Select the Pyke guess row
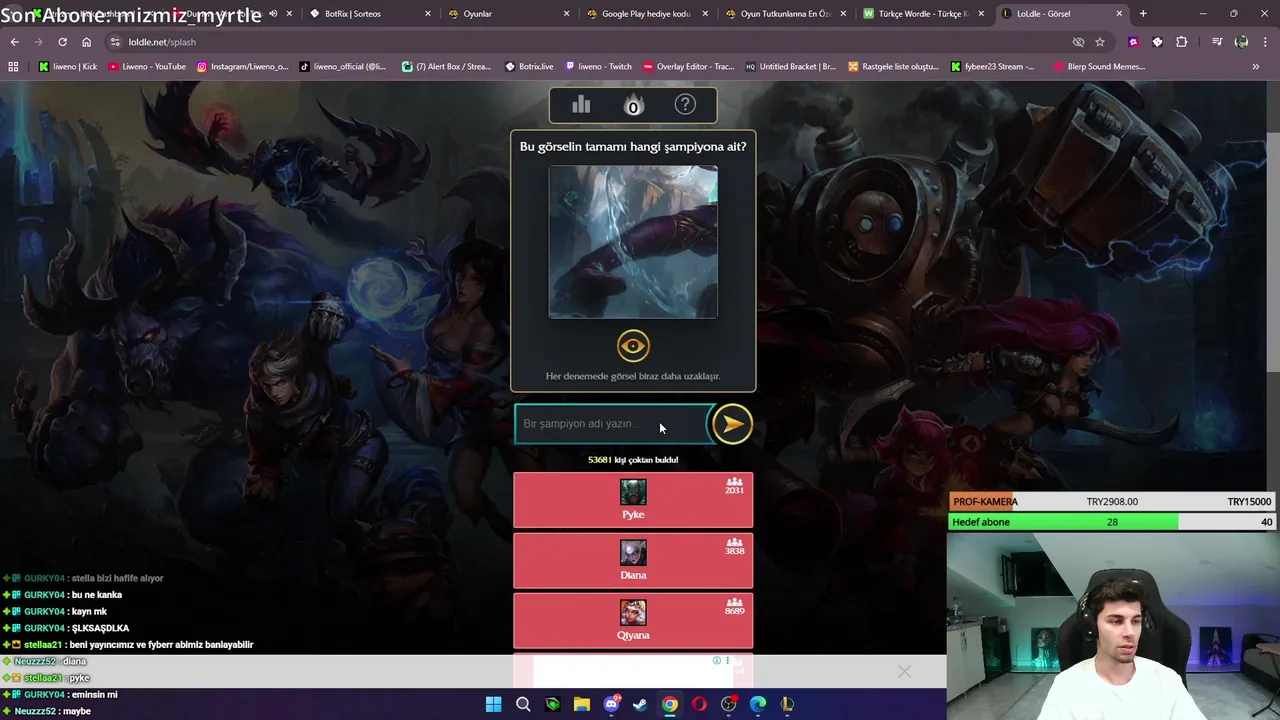1280x720 pixels. pyautogui.click(x=633, y=500)
